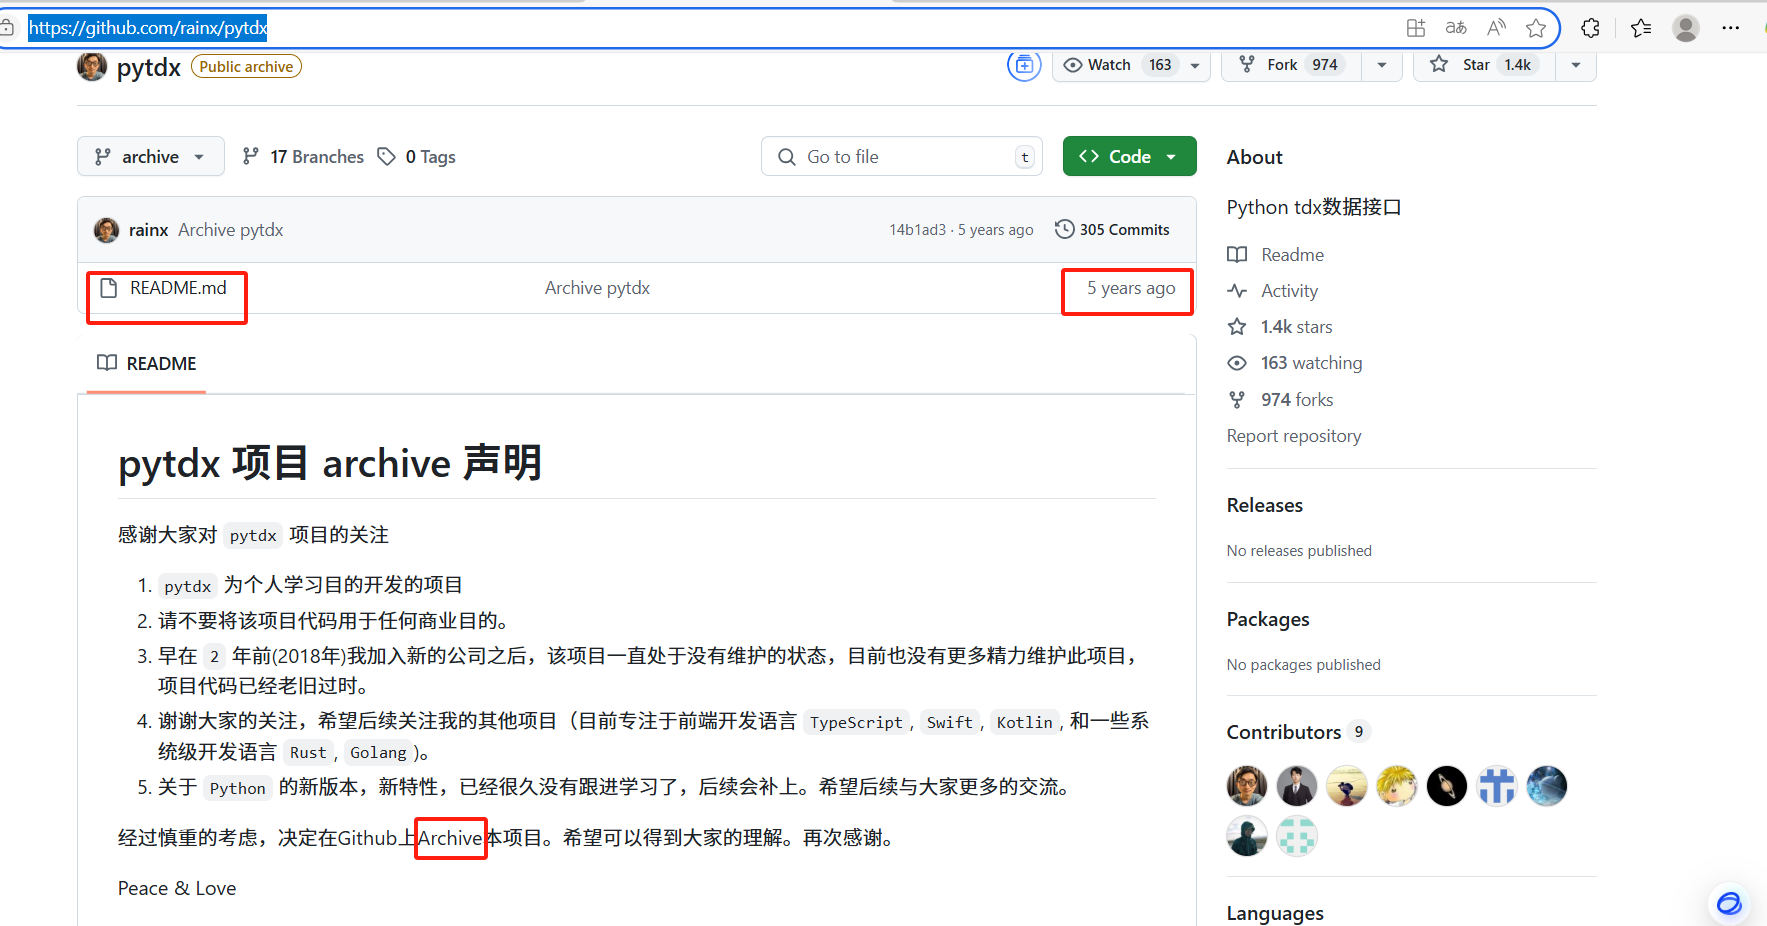Click the Golang code label
The width and height of the screenshot is (1767, 926).
[x=378, y=753]
